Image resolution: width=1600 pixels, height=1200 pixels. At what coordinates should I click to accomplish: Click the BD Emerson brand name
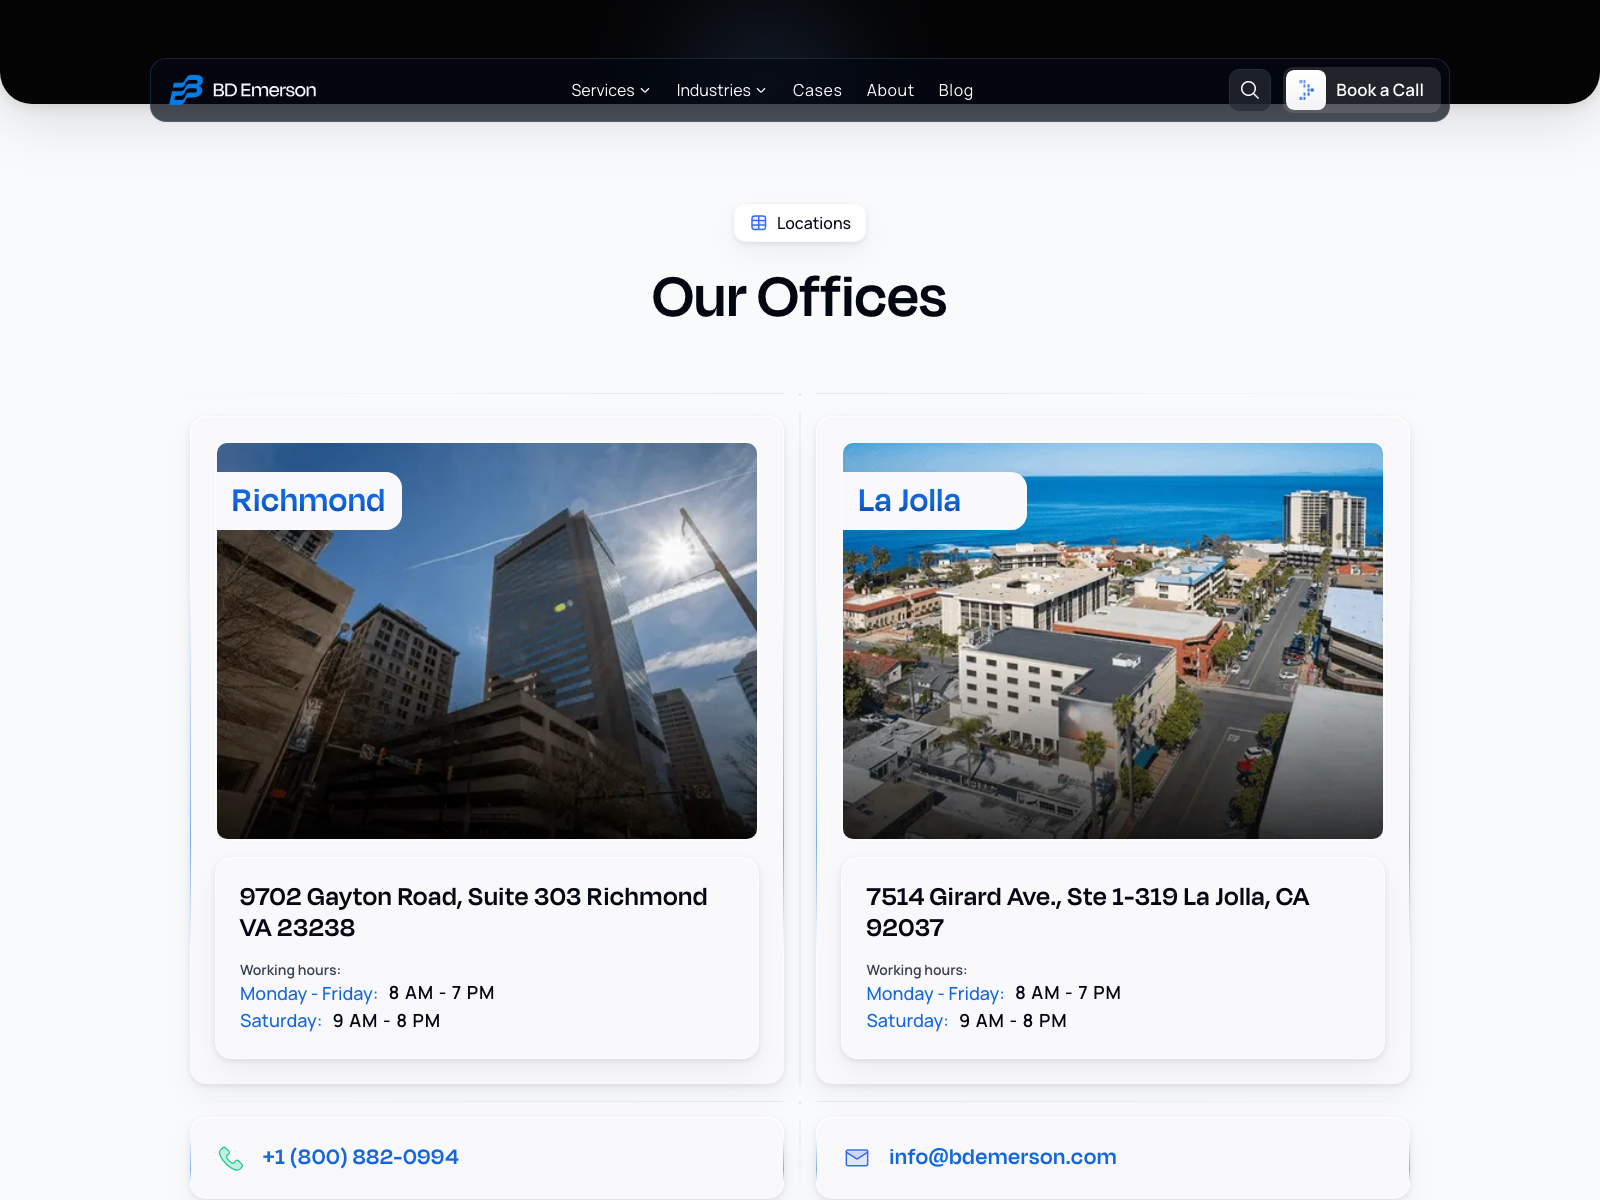click(x=264, y=90)
